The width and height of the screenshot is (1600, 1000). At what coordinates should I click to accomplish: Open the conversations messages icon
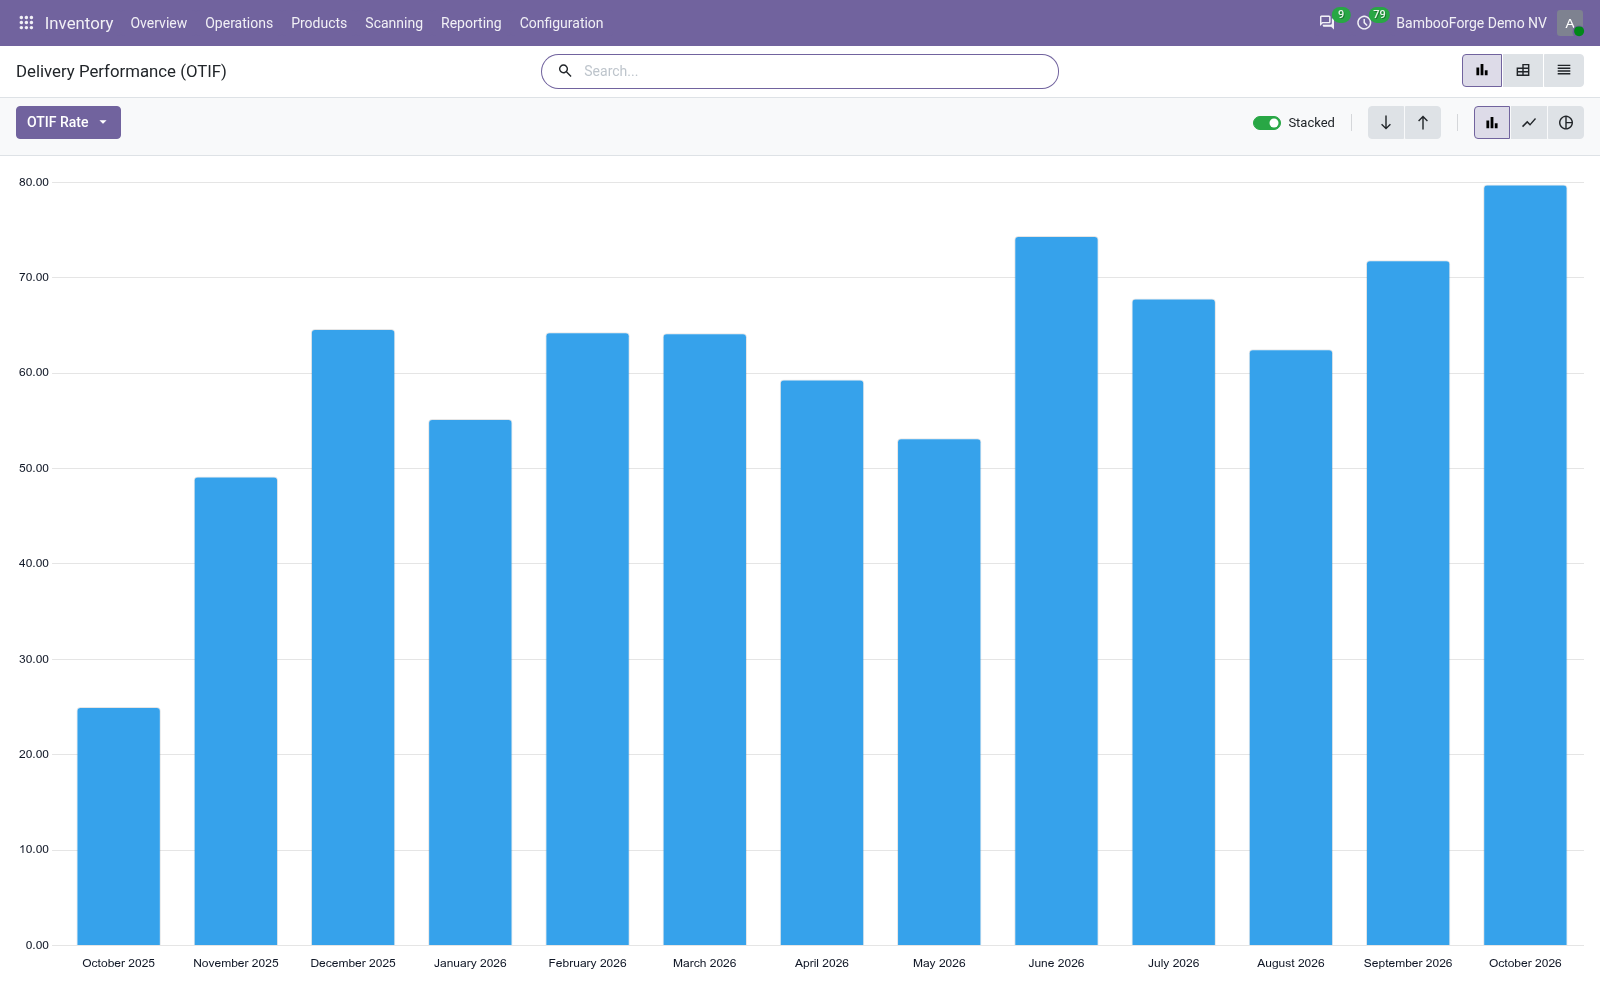(x=1327, y=23)
